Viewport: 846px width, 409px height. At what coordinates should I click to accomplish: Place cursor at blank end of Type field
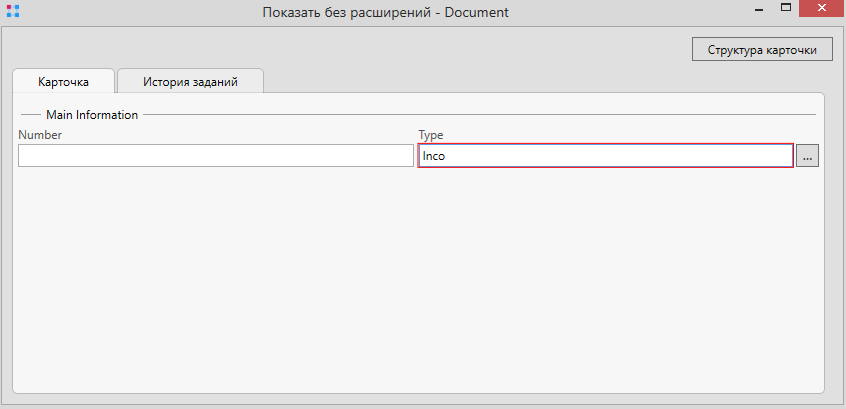point(700,156)
